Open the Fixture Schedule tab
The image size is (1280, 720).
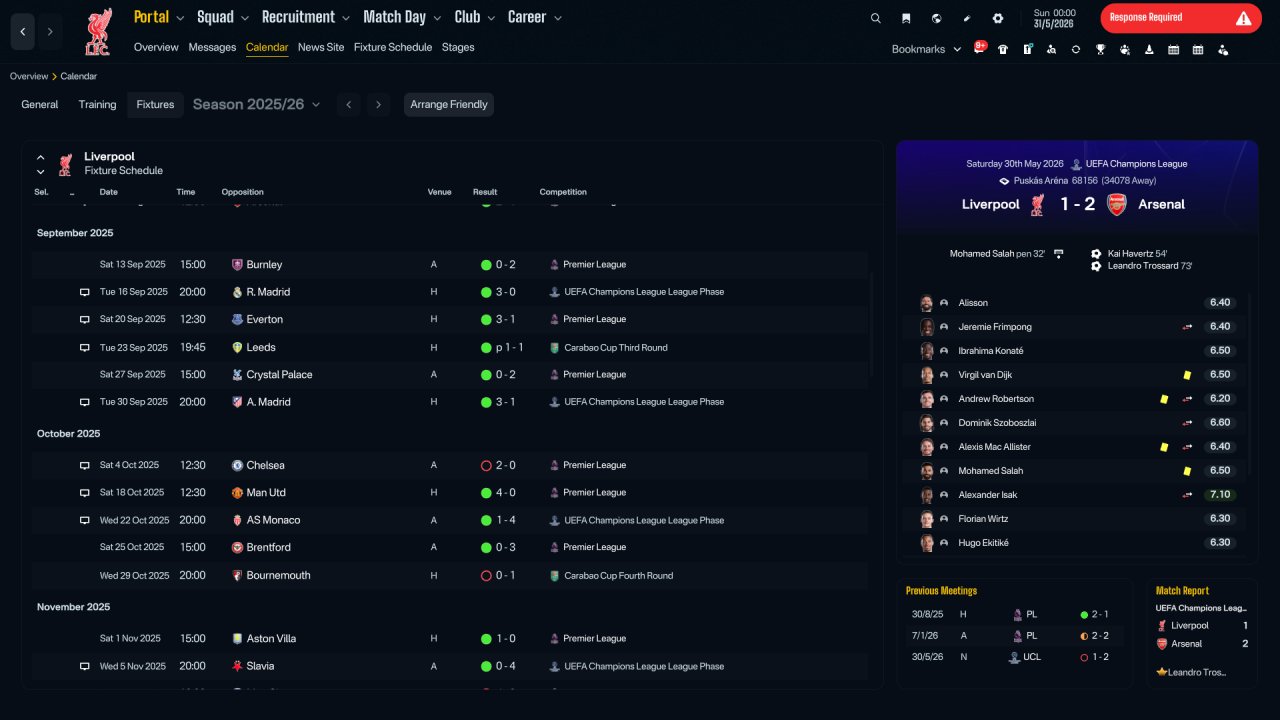tap(393, 47)
